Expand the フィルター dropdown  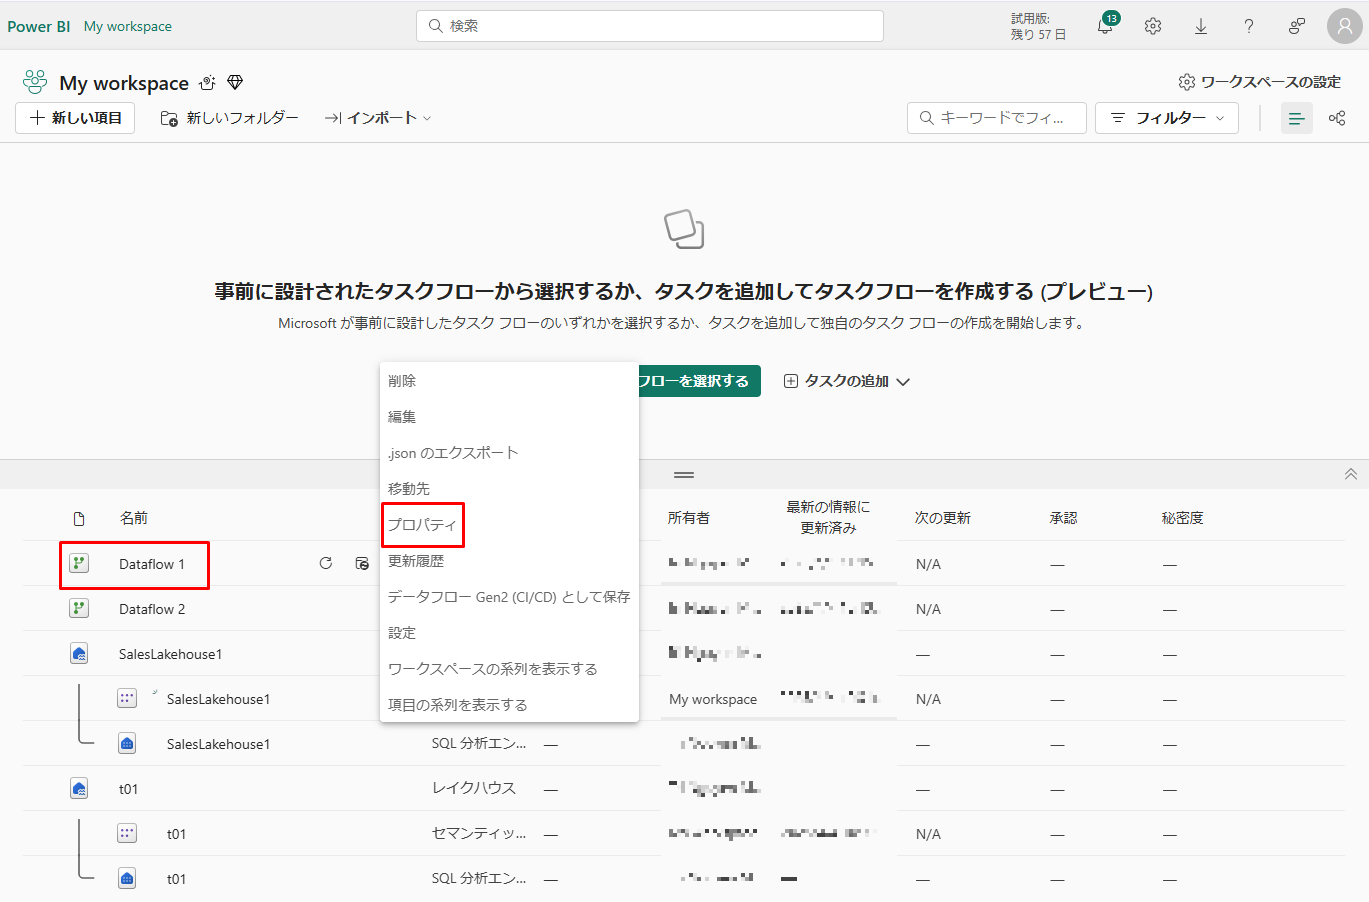coord(1166,118)
